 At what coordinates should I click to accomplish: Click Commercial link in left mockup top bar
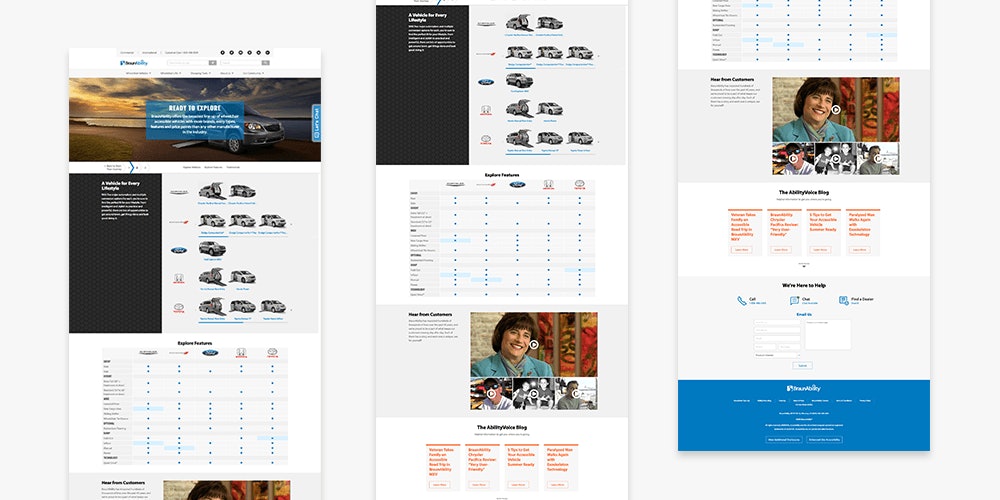point(127,52)
